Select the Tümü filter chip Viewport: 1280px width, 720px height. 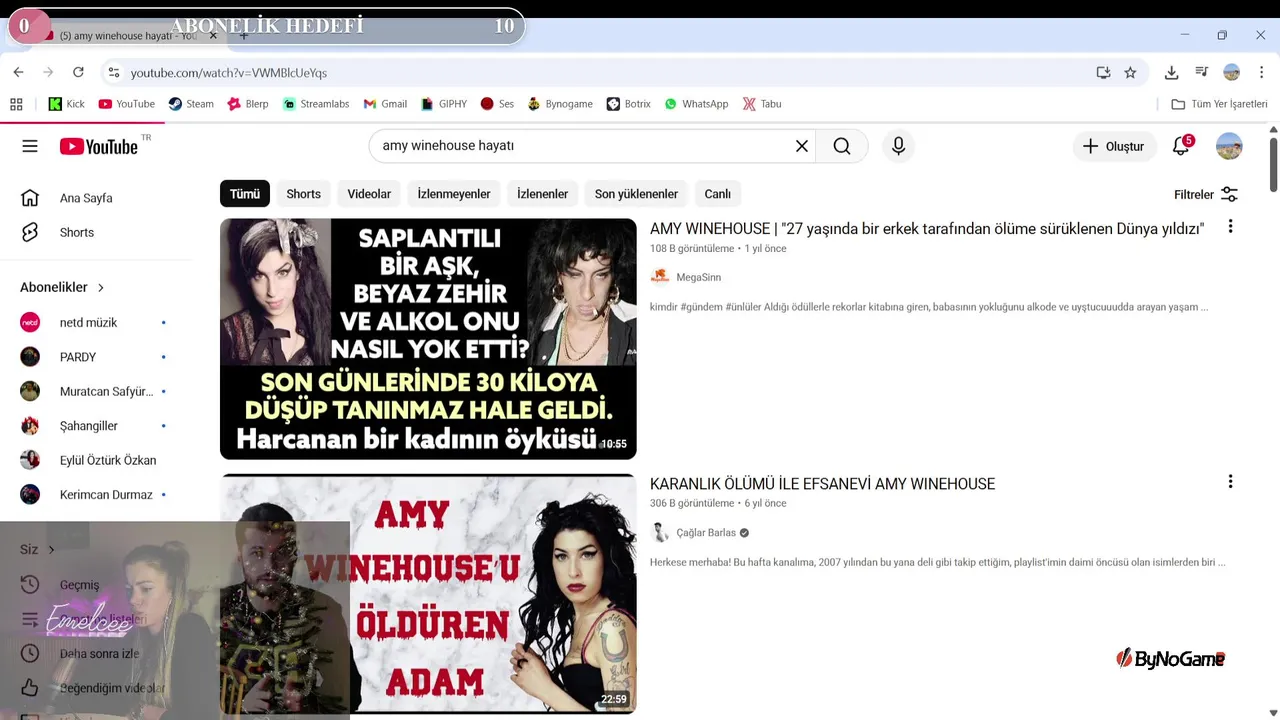pos(245,194)
